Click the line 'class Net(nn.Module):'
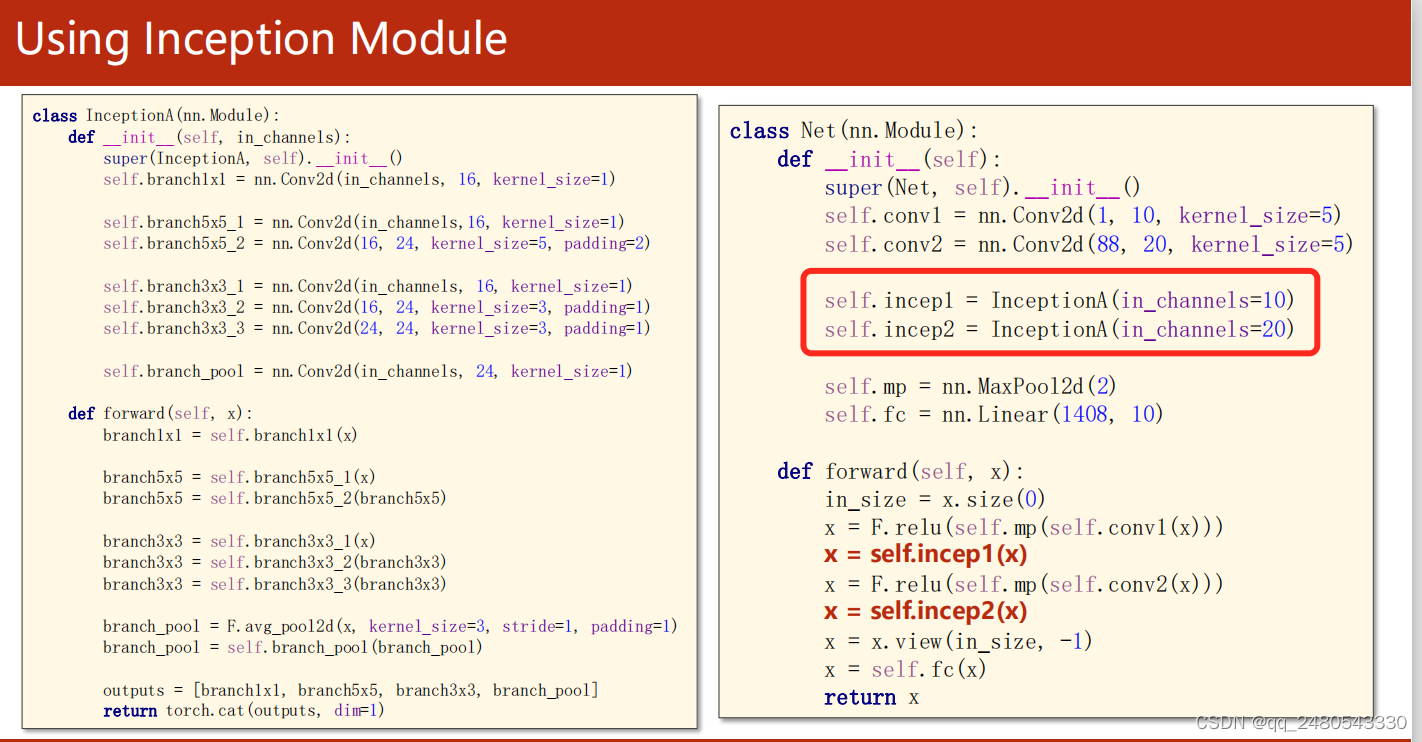The height and width of the screenshot is (742, 1422). click(x=854, y=131)
